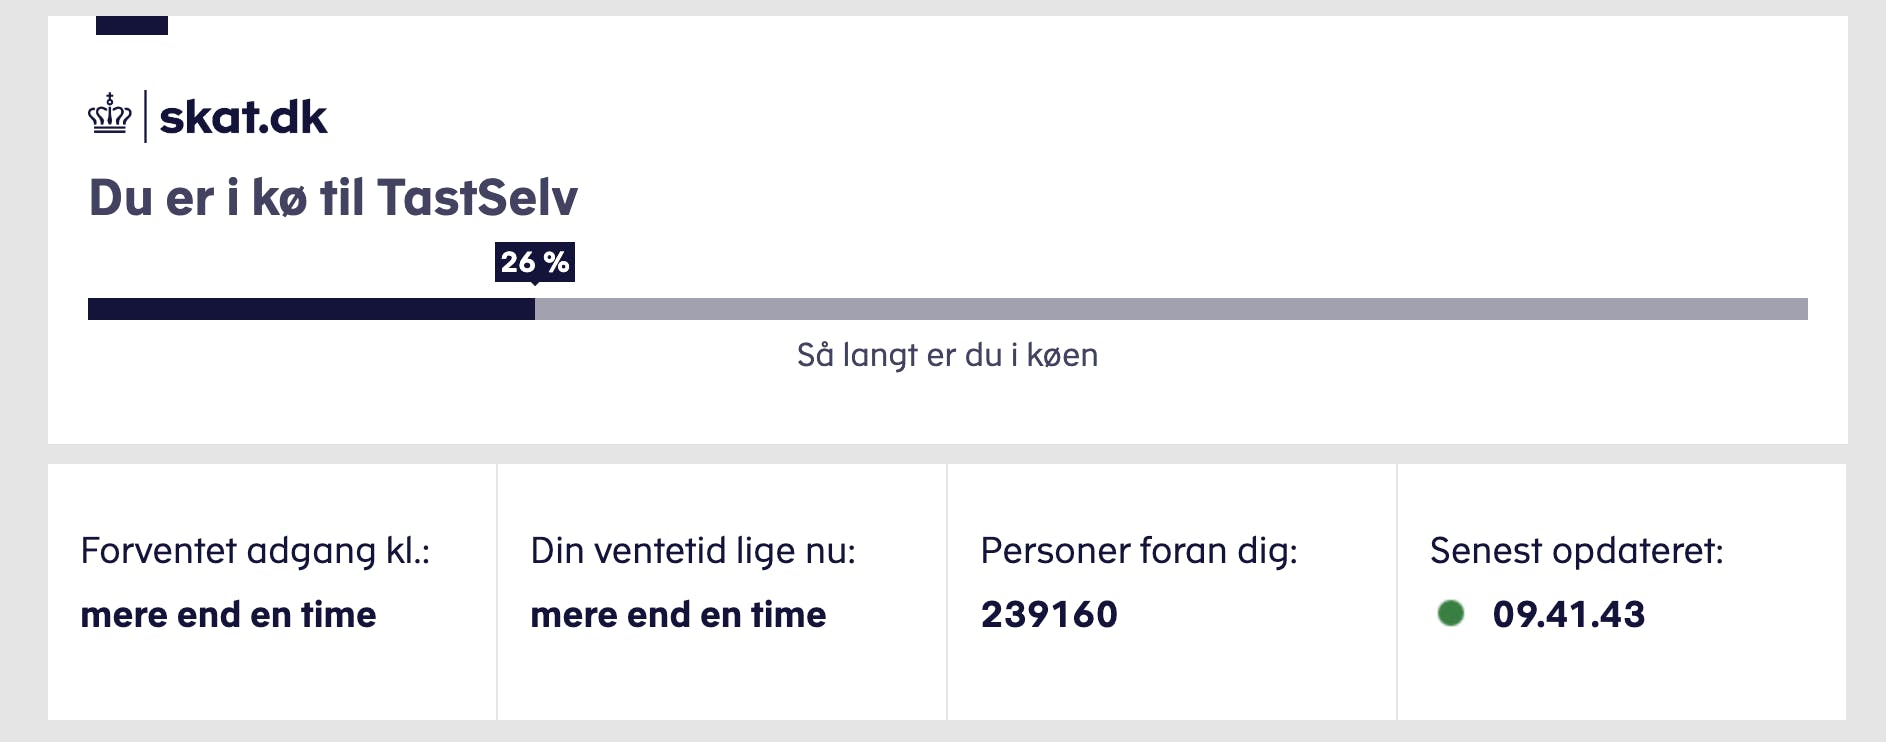This screenshot has height=742, width=1886.
Task: Click the royal crown logo
Action: click(x=110, y=112)
